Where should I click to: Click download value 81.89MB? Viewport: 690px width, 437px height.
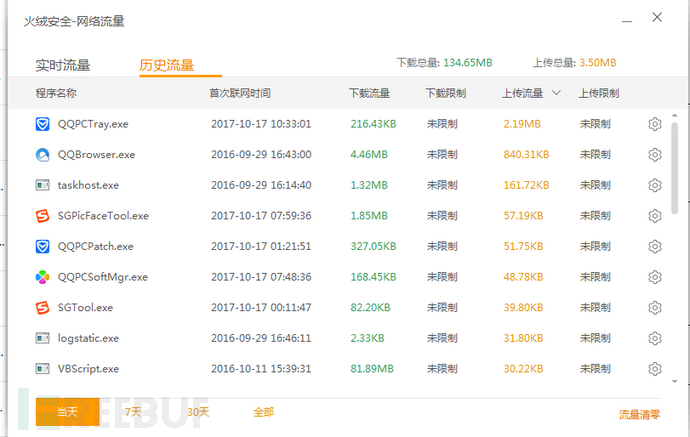[x=372, y=369]
